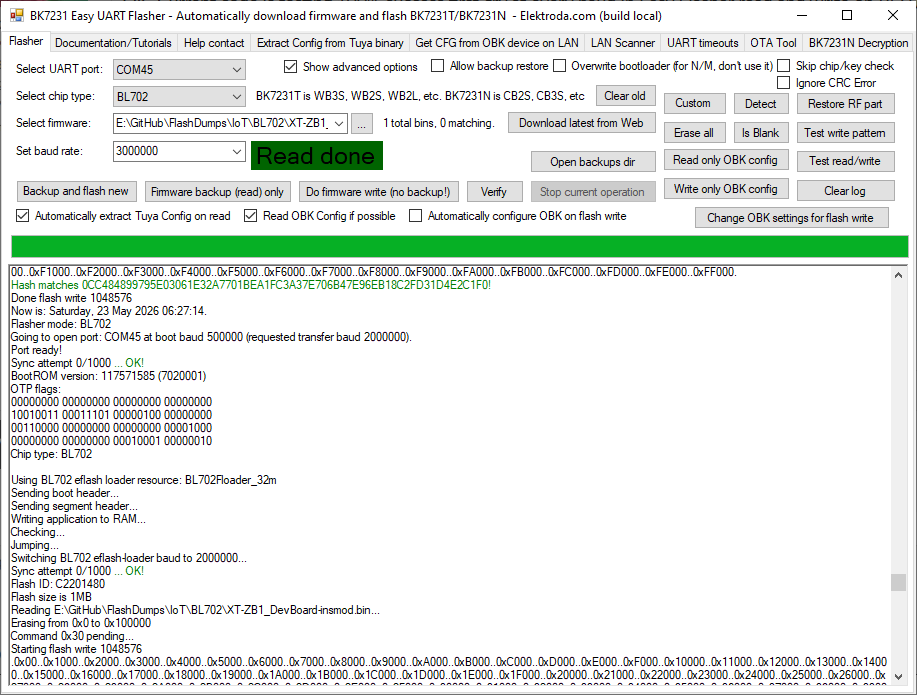The width and height of the screenshot is (917, 695).
Task: Click the green Read done status label
Action: [x=317, y=156]
